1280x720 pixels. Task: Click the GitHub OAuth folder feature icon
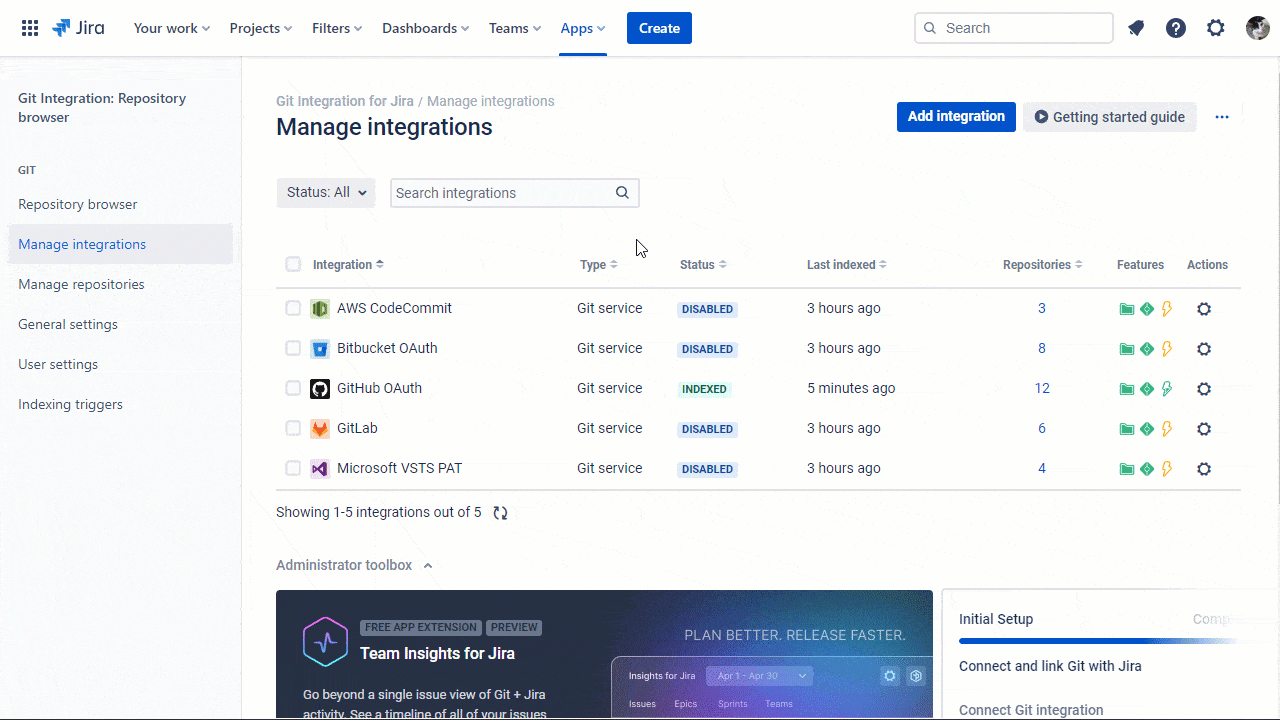tap(1127, 389)
